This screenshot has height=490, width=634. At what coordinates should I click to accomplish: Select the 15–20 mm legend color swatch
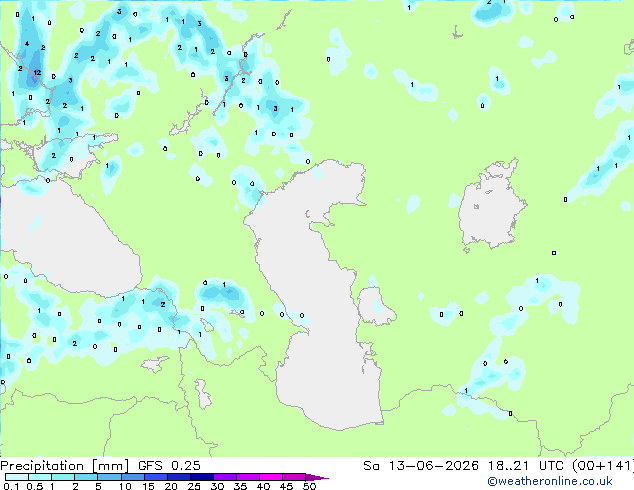[x=155, y=477]
